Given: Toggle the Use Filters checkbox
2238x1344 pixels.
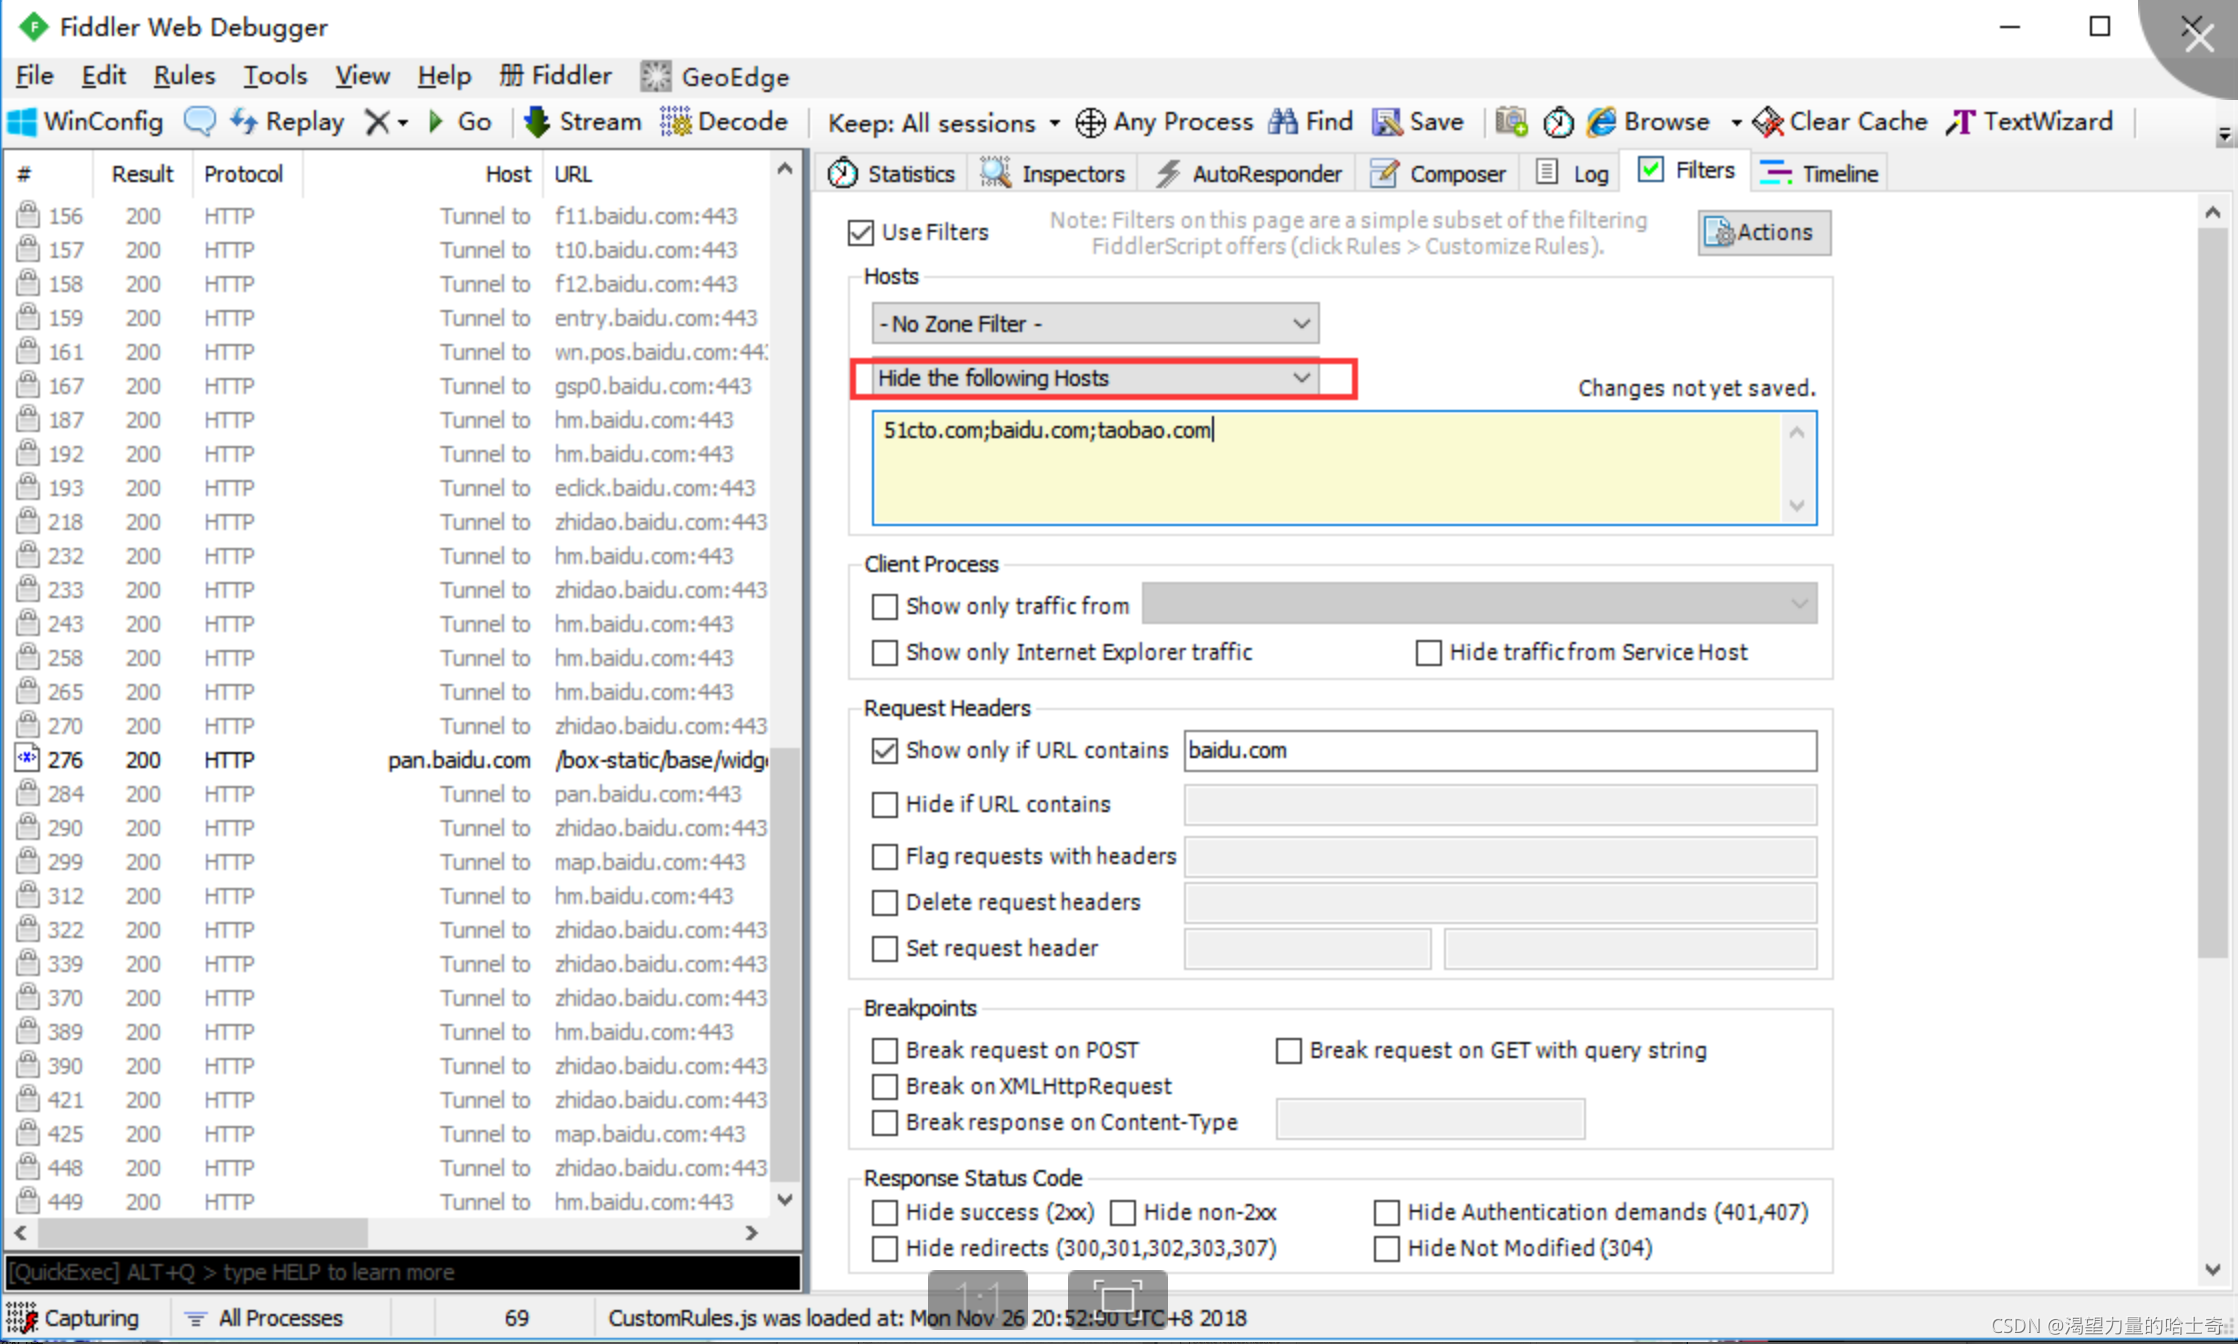Looking at the screenshot, I should (858, 232).
